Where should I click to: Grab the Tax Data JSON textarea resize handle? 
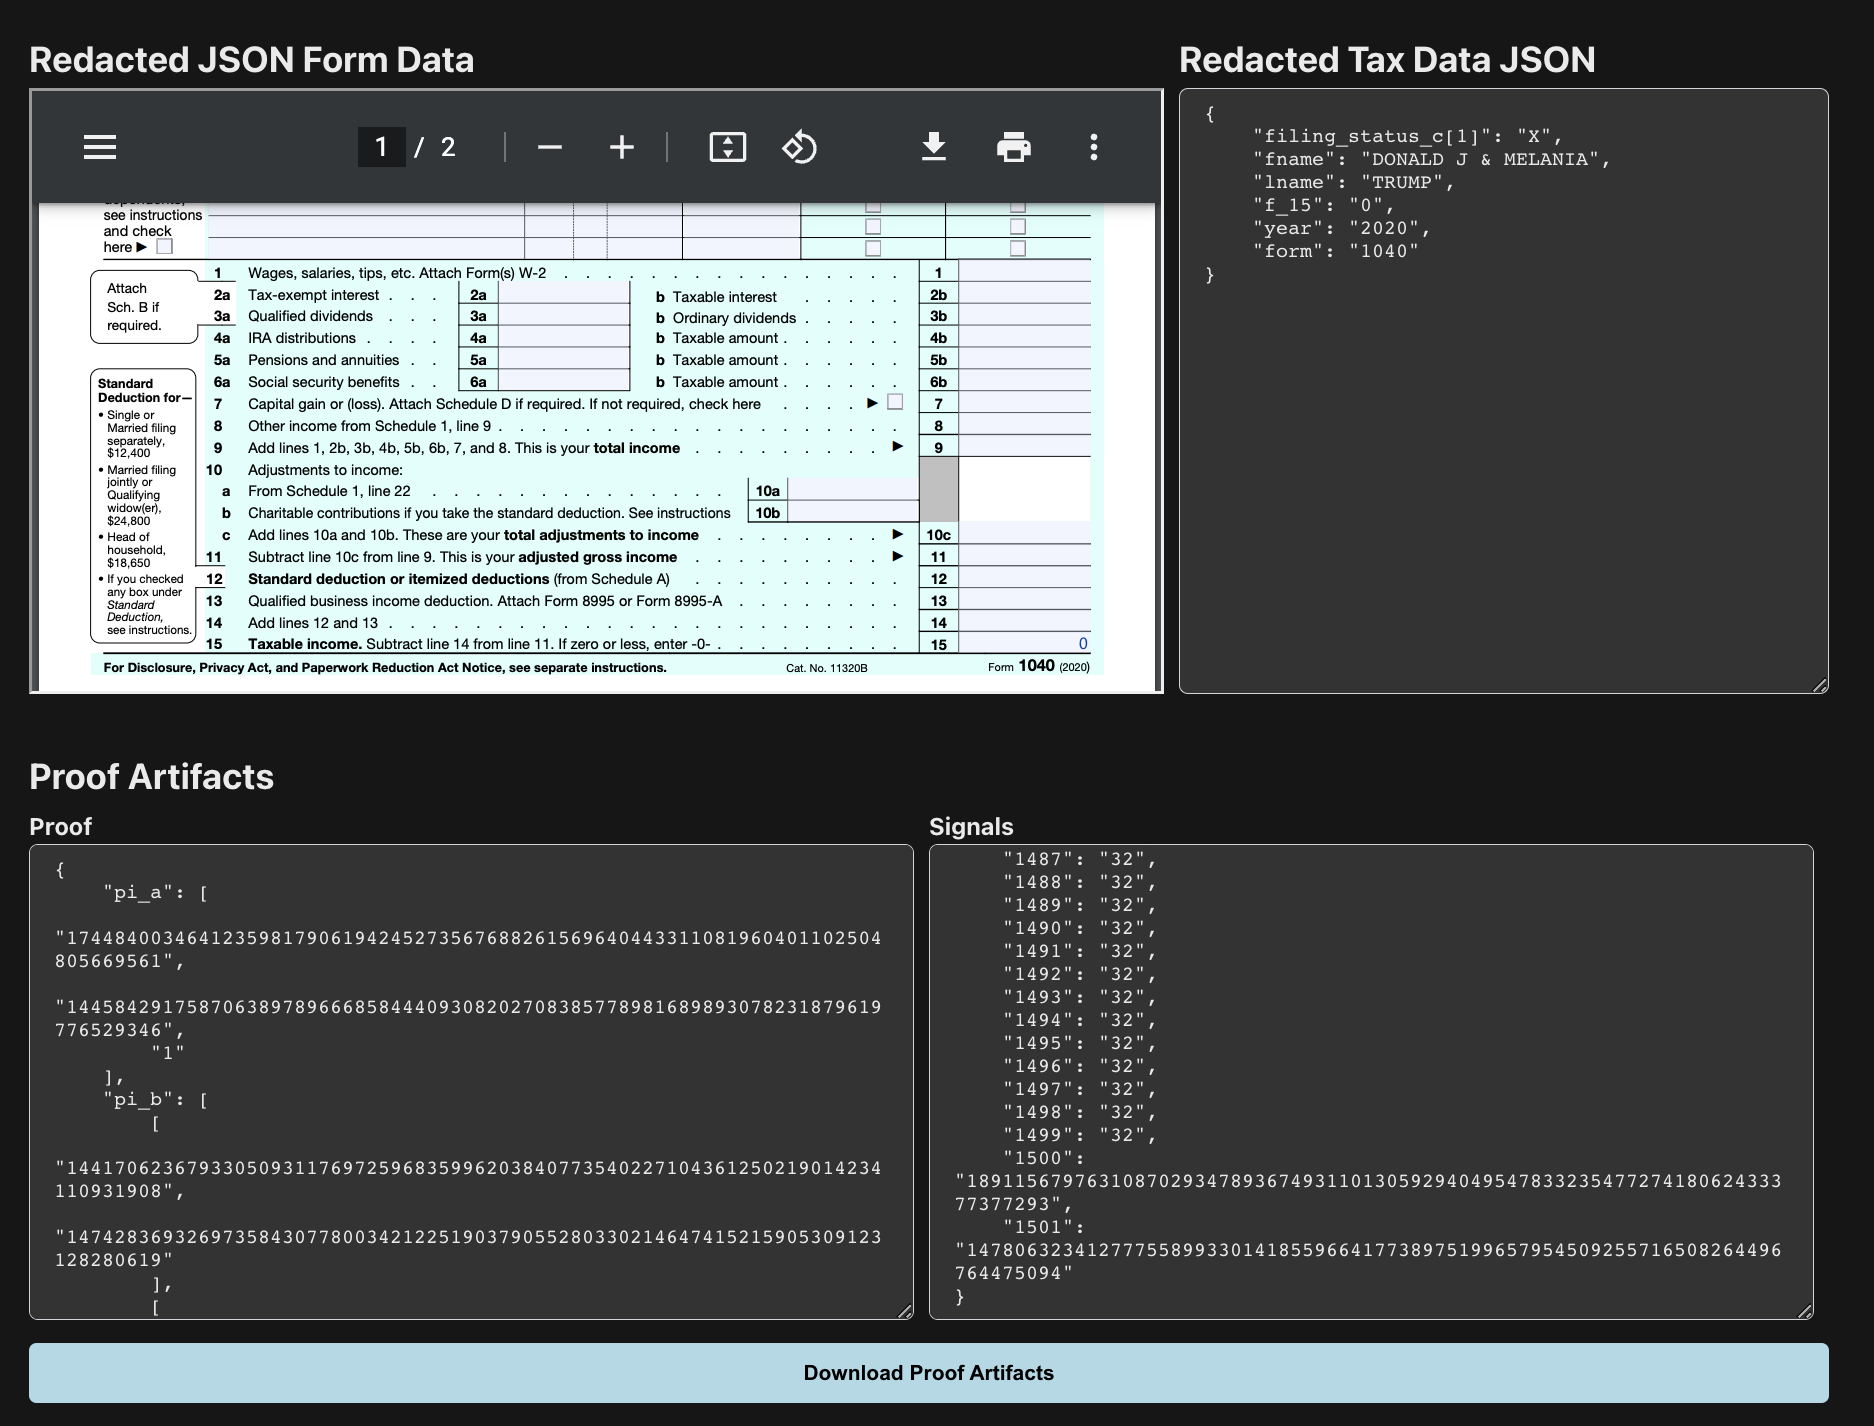(1819, 685)
